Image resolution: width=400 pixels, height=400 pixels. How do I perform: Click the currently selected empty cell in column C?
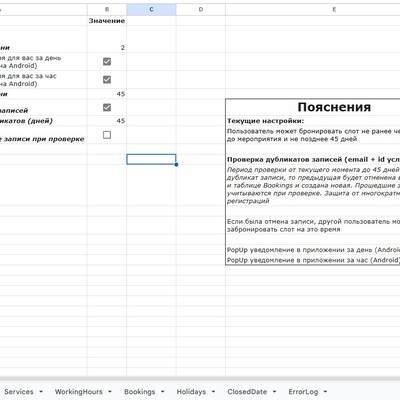click(x=151, y=159)
